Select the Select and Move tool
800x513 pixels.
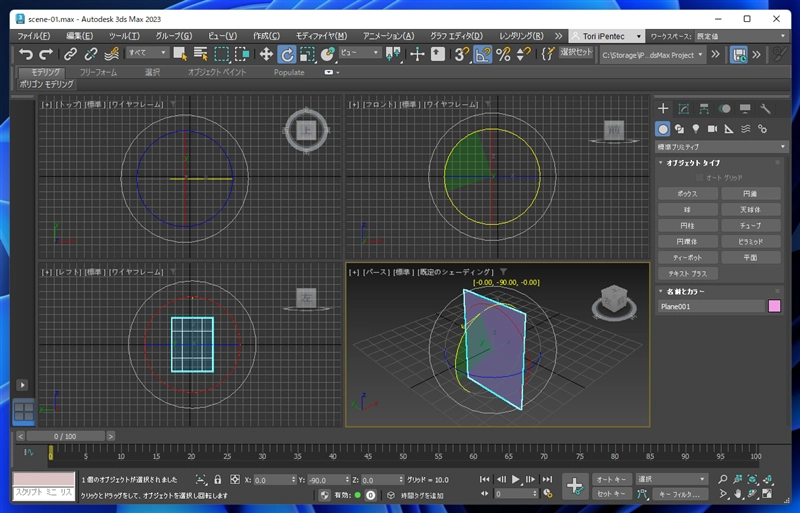(x=266, y=54)
